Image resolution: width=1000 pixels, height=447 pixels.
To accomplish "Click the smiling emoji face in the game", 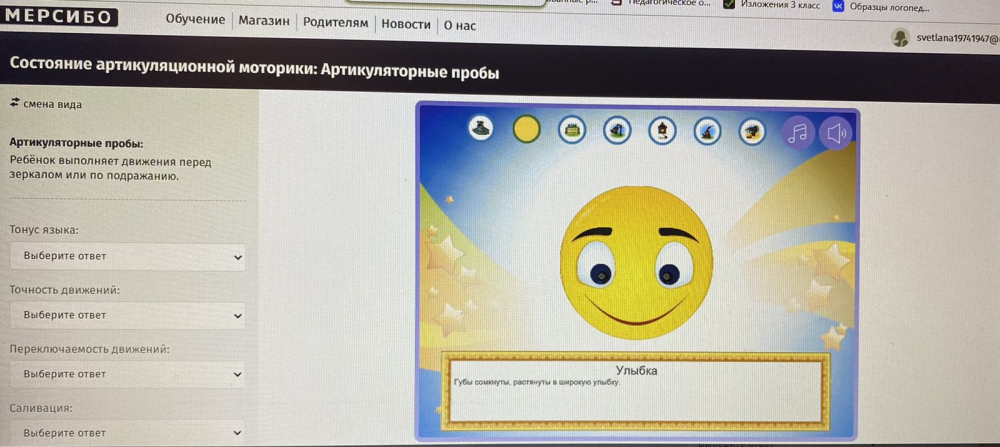I will click(636, 262).
